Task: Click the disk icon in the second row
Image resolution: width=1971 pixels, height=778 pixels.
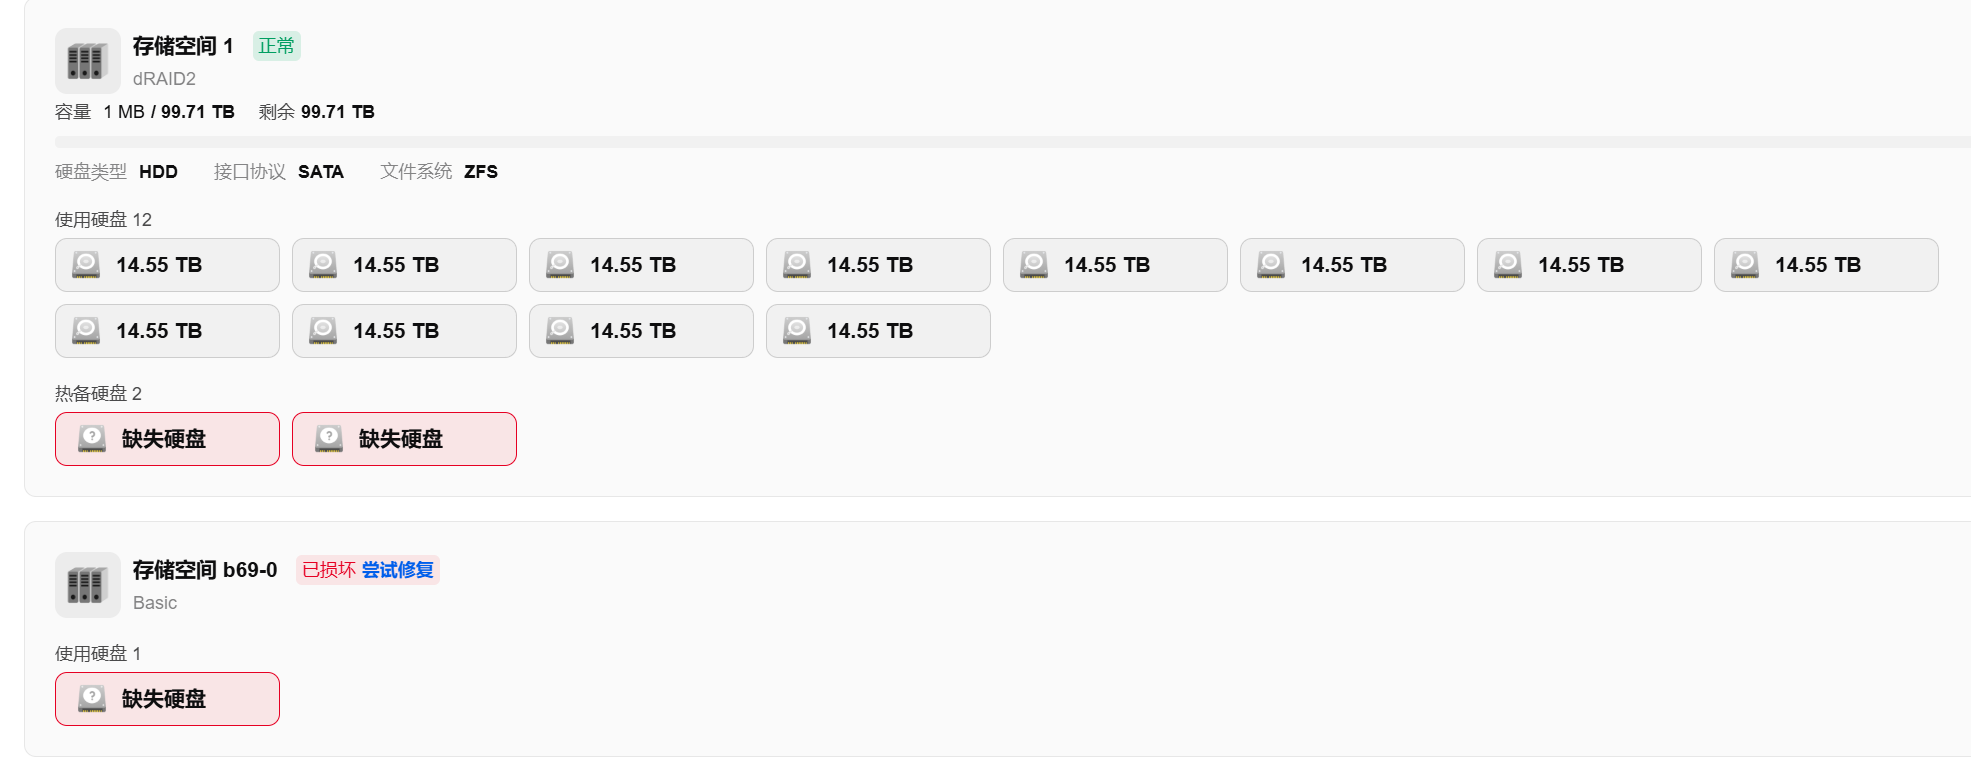Action: point(85,331)
